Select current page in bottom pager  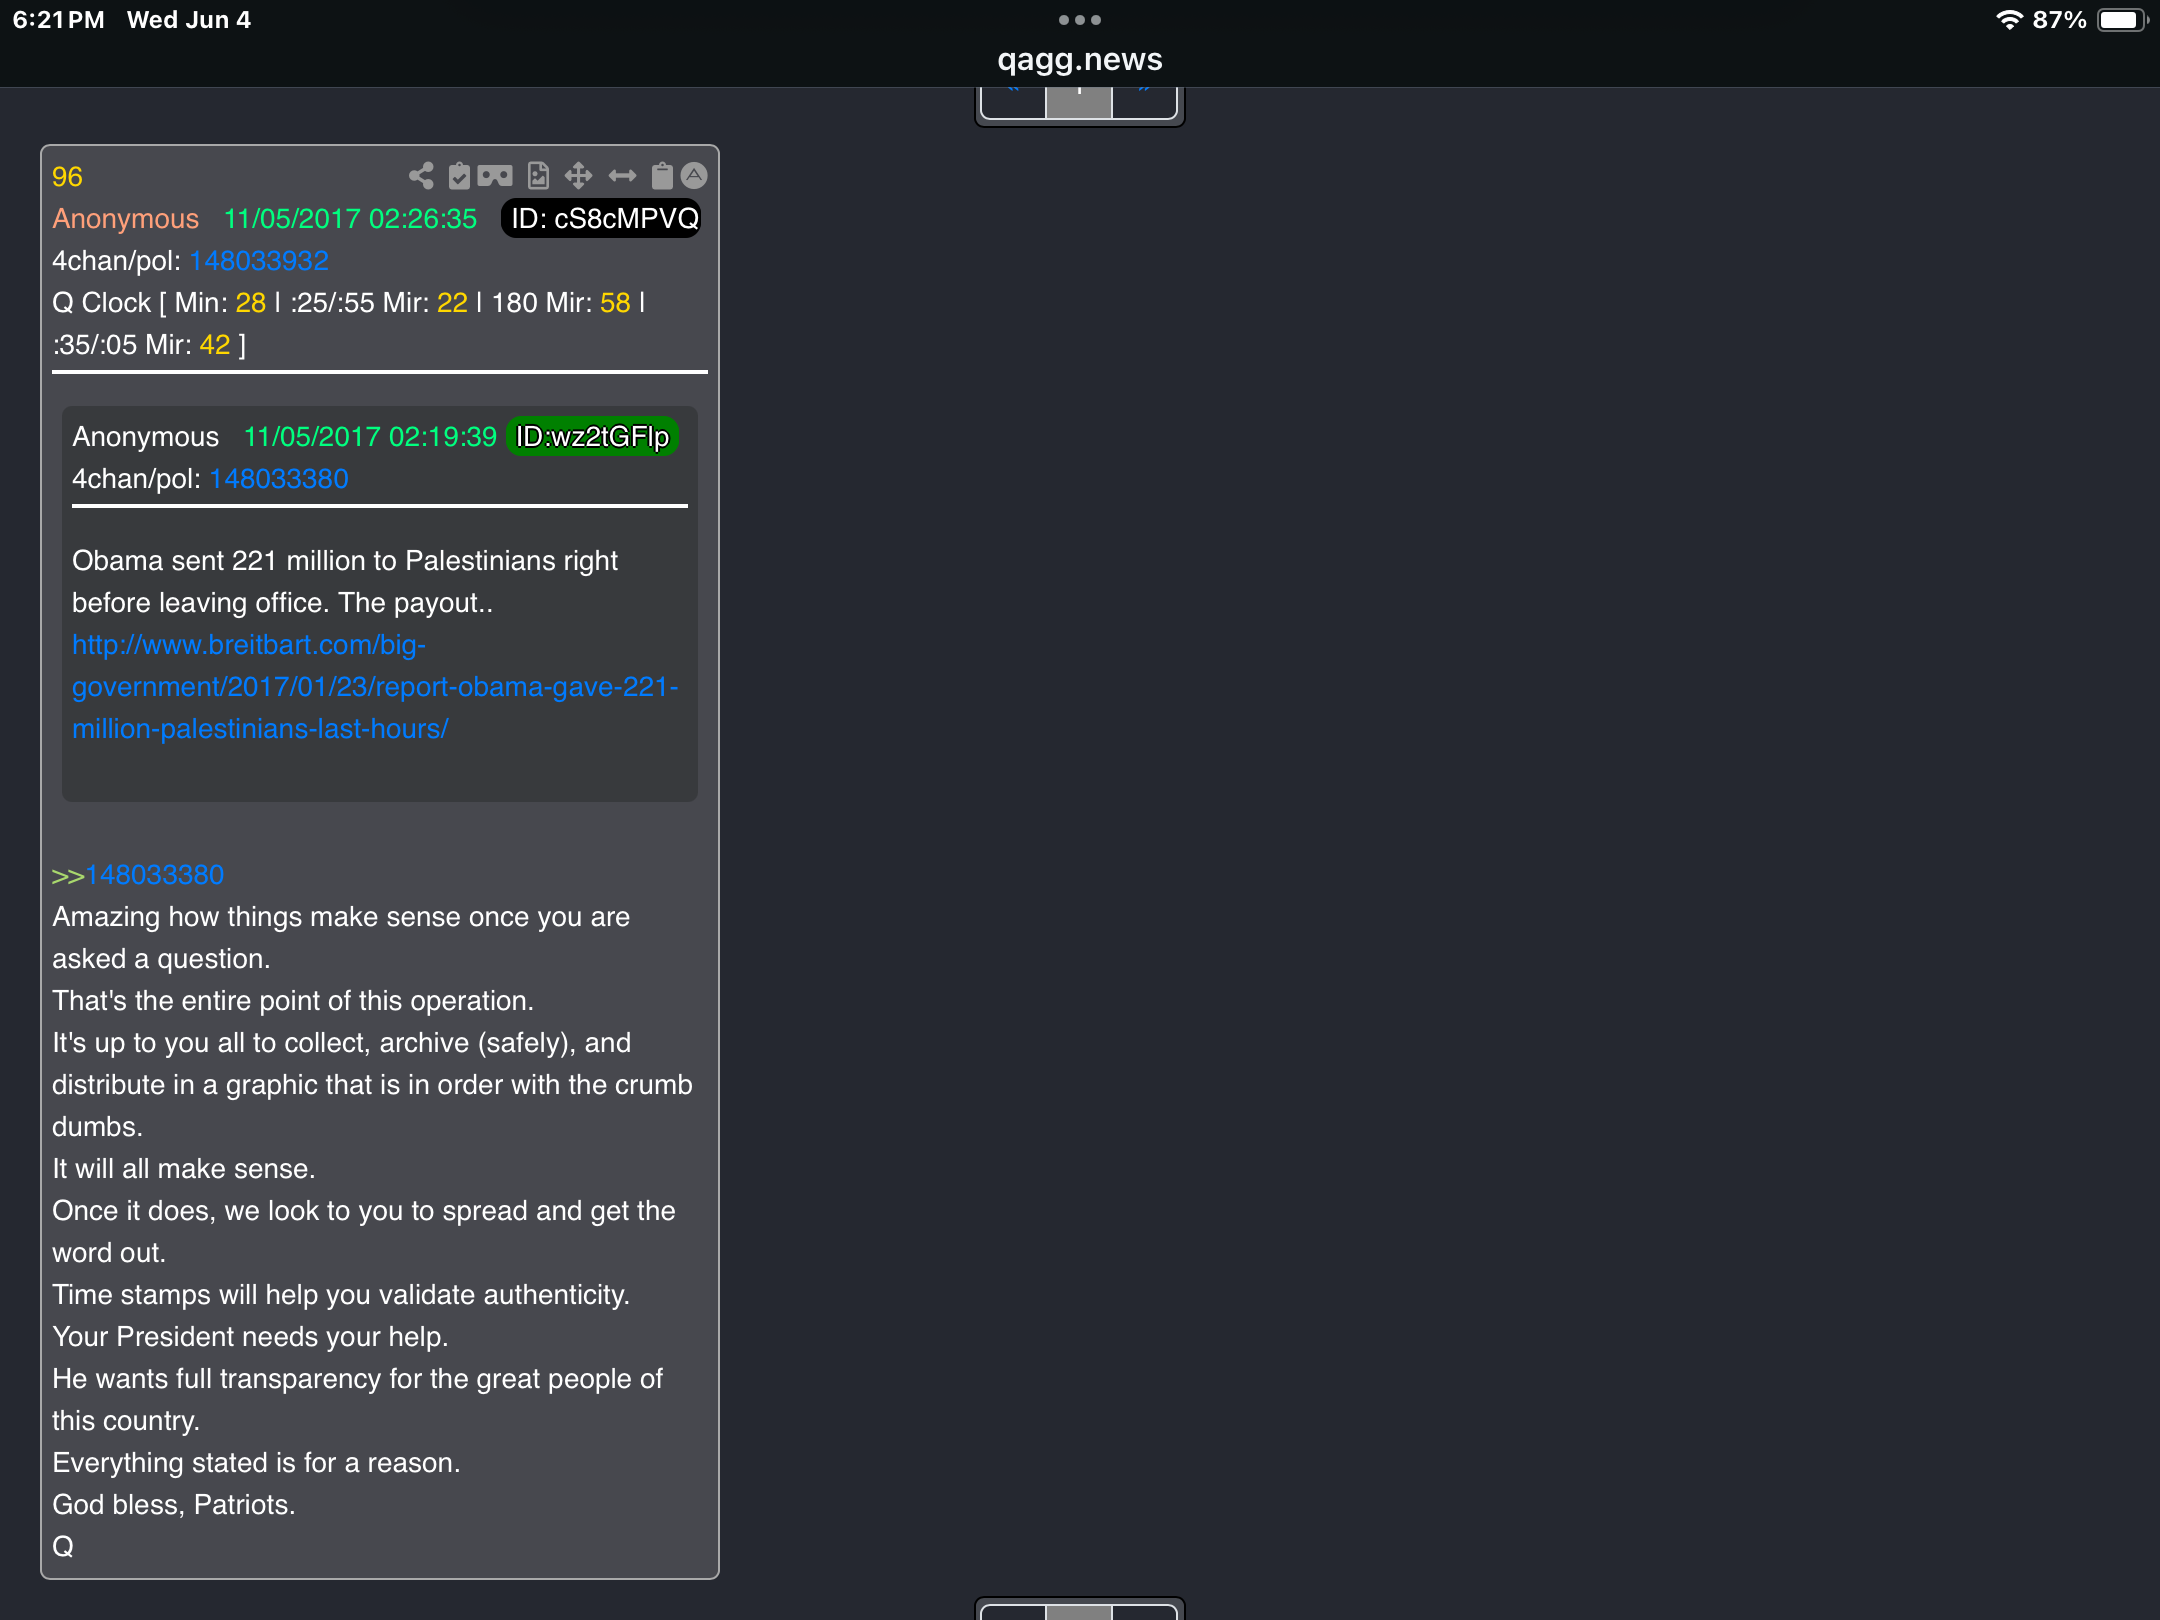tap(1079, 1612)
